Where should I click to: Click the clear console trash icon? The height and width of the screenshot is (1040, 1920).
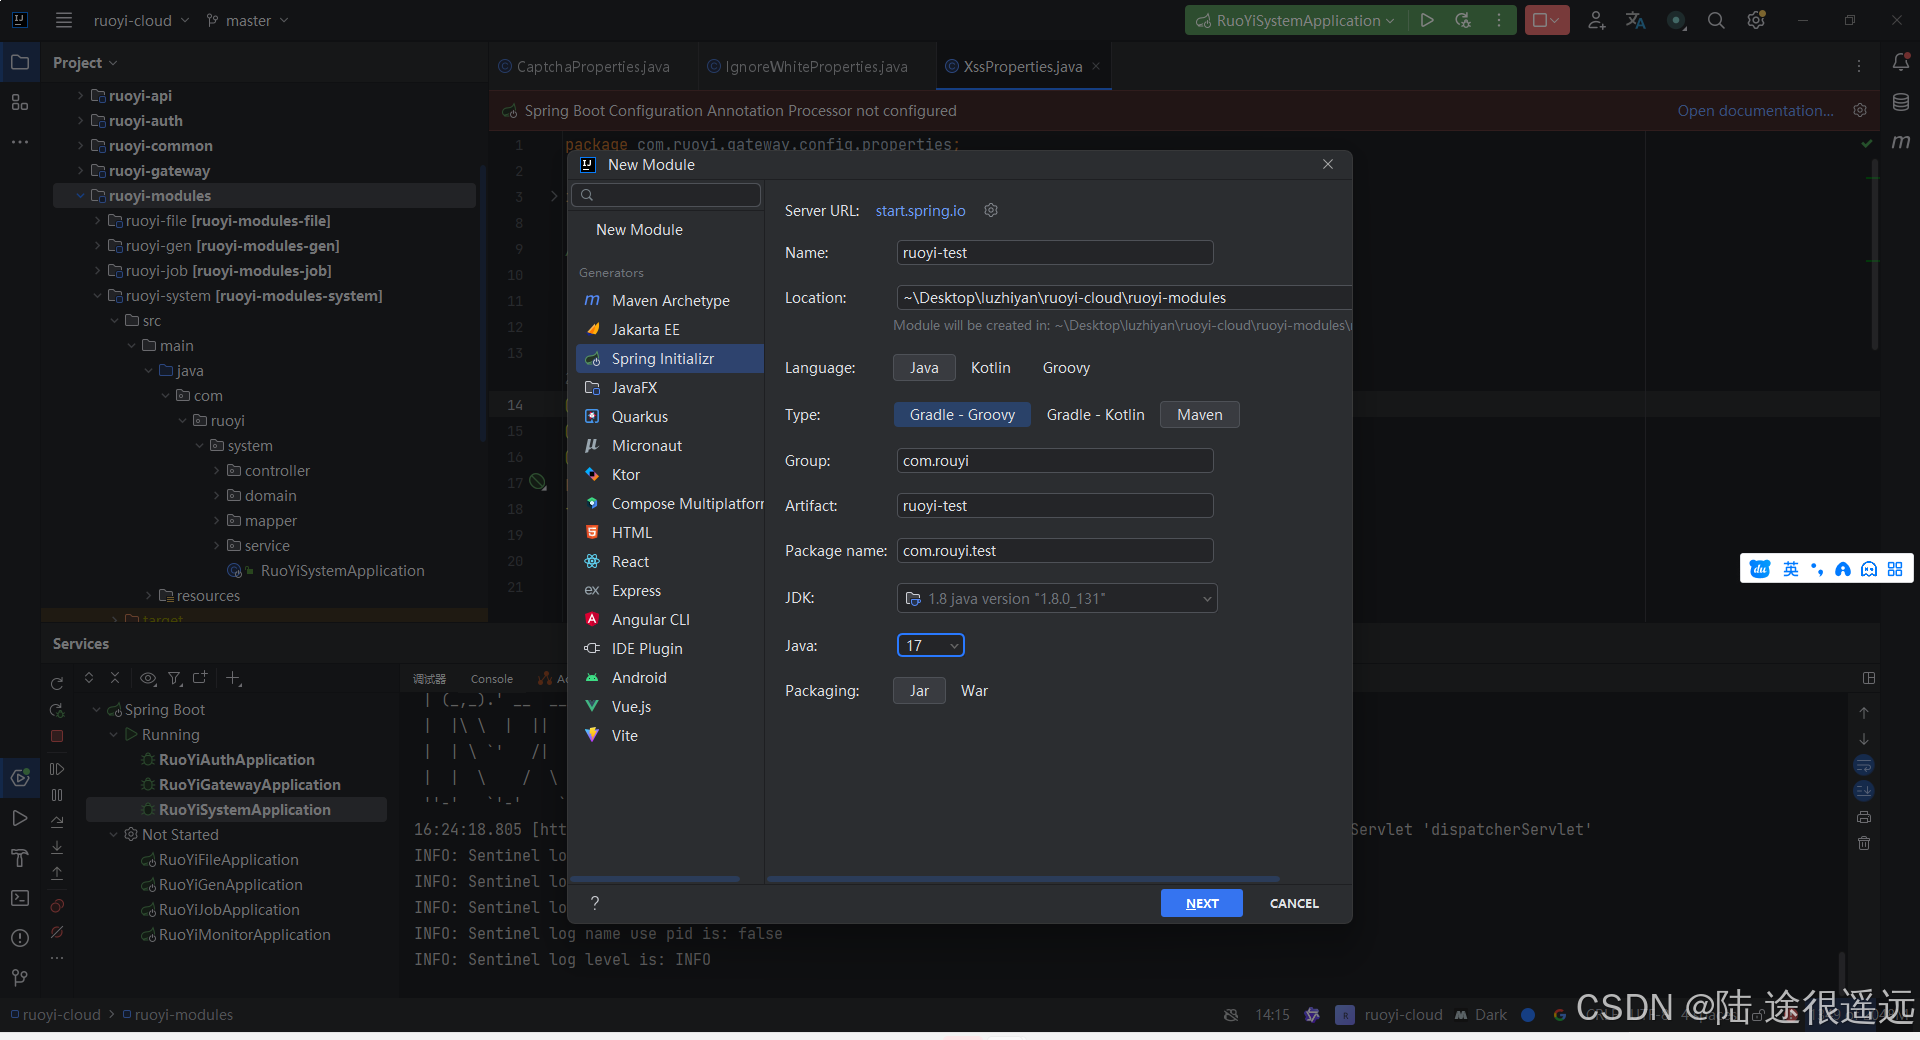click(1864, 843)
